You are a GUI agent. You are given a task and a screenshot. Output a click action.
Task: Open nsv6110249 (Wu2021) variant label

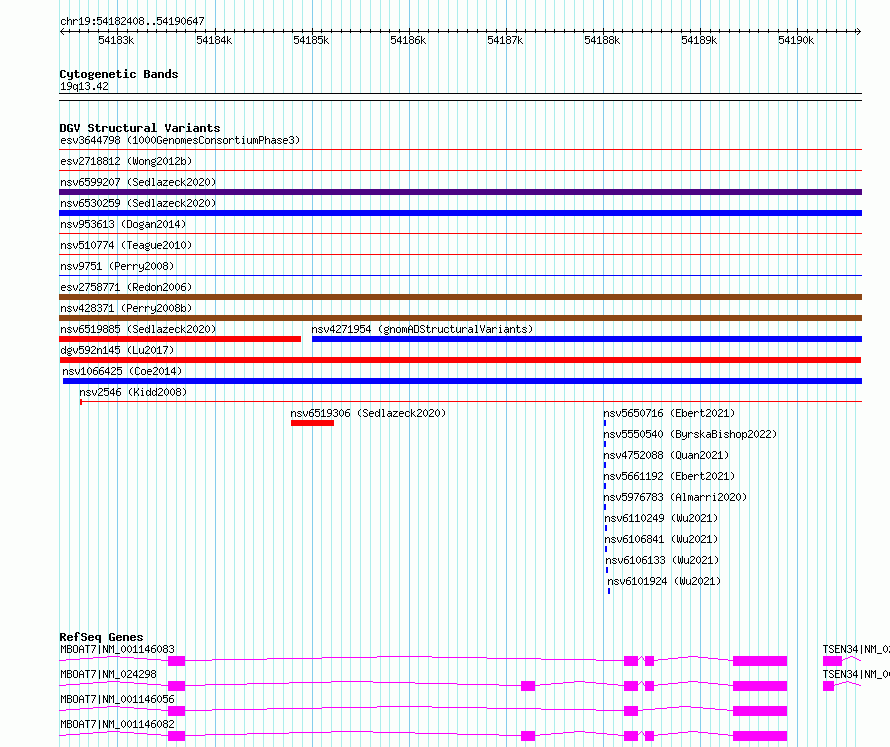[661, 518]
